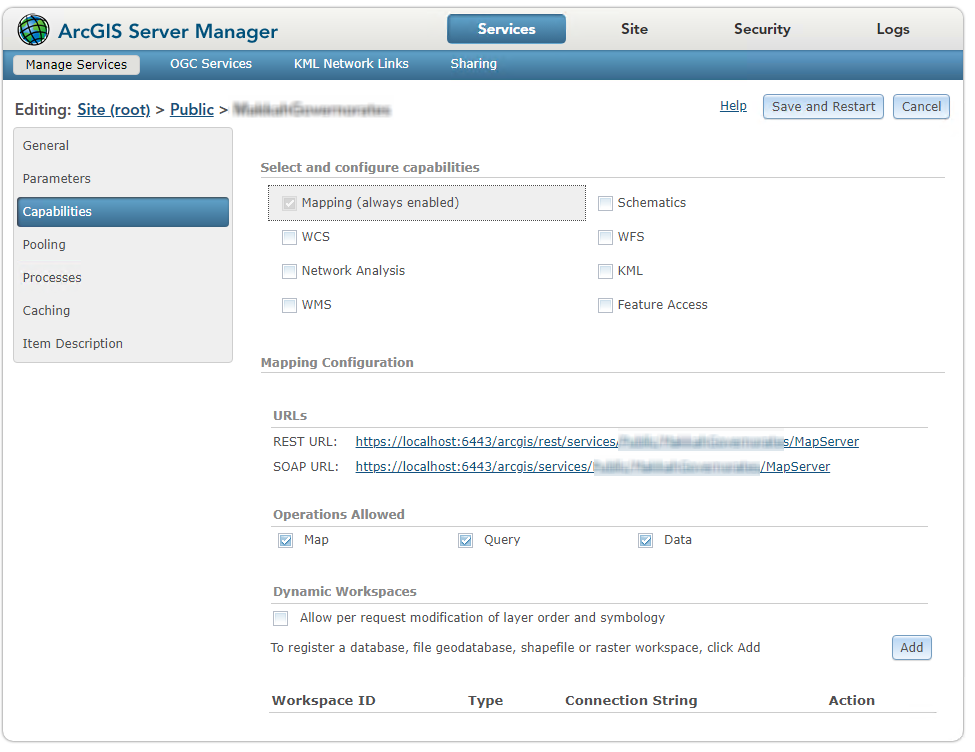Enable Feature Access capability
This screenshot has width=975, height=752.
pos(605,306)
